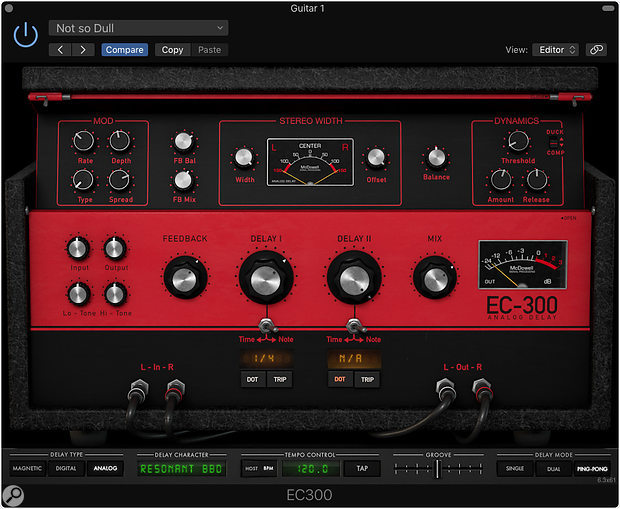Image resolution: width=620 pixels, height=509 pixels.
Task: Click the Copy button
Action: click(172, 50)
